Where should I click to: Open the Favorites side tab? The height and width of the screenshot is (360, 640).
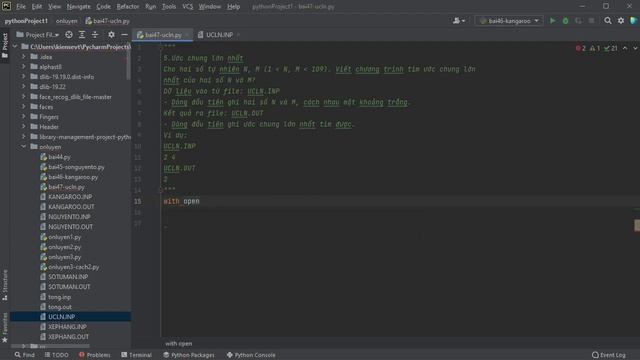[5, 328]
